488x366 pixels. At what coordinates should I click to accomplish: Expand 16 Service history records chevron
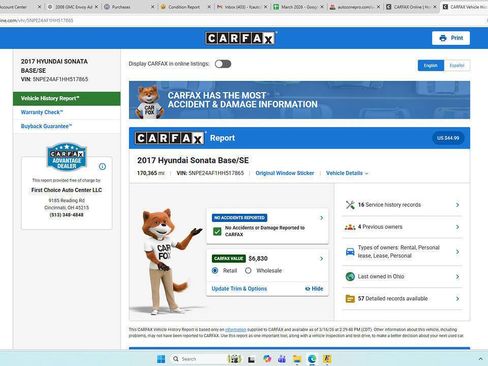click(457, 205)
